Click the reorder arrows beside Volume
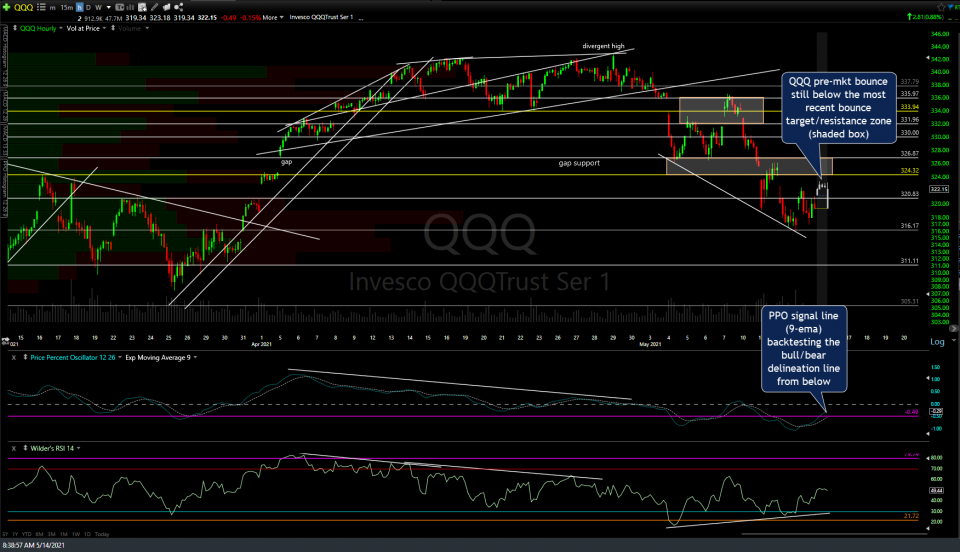 [113, 28]
